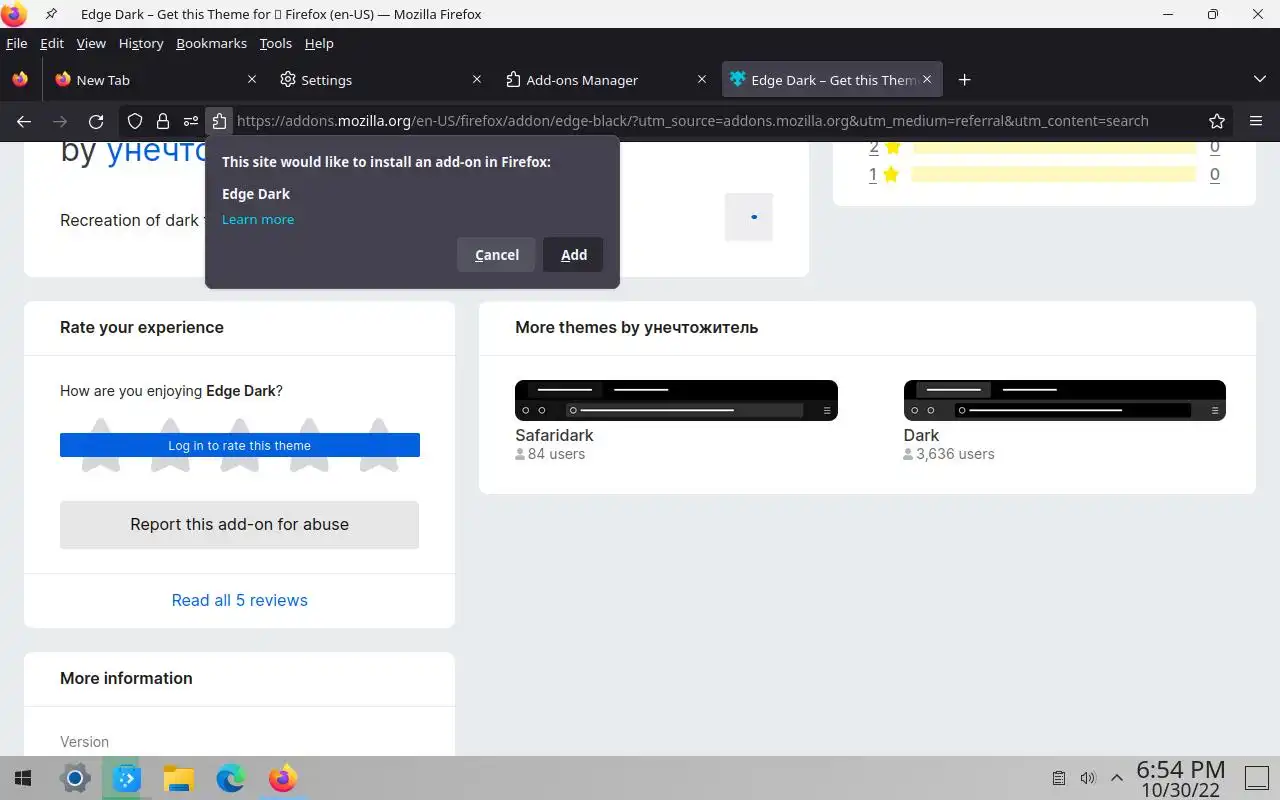Screen dimensions: 1280x800
Task: Click the Dark theme title link
Action: (x=921, y=435)
